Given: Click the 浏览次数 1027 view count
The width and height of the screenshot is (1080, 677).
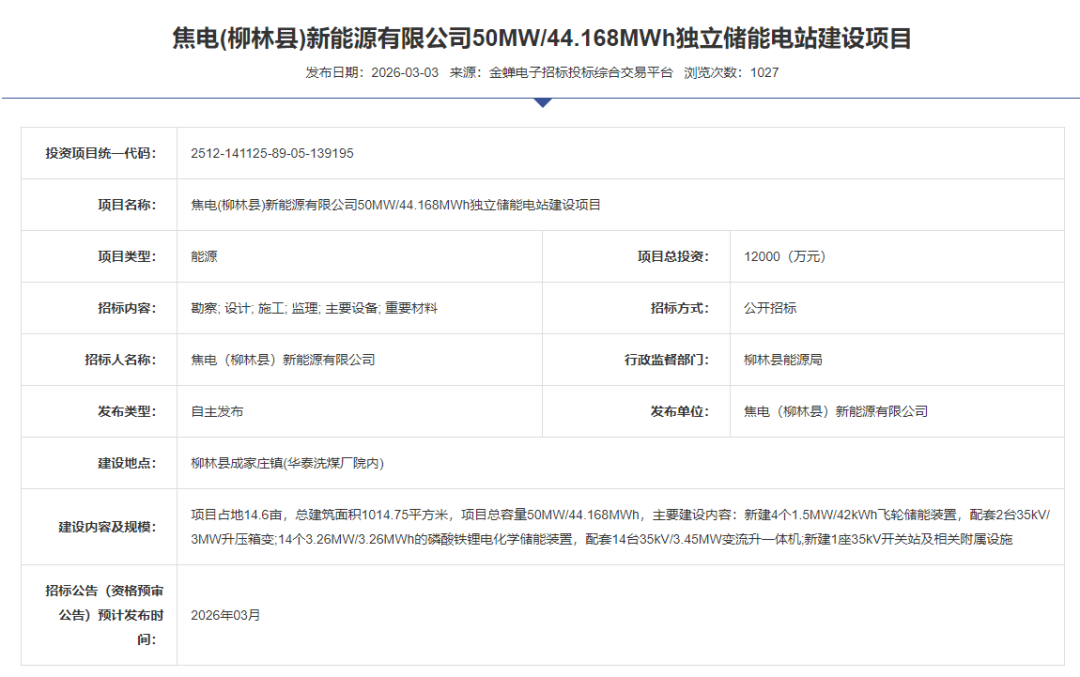Looking at the screenshot, I should pos(731,73).
